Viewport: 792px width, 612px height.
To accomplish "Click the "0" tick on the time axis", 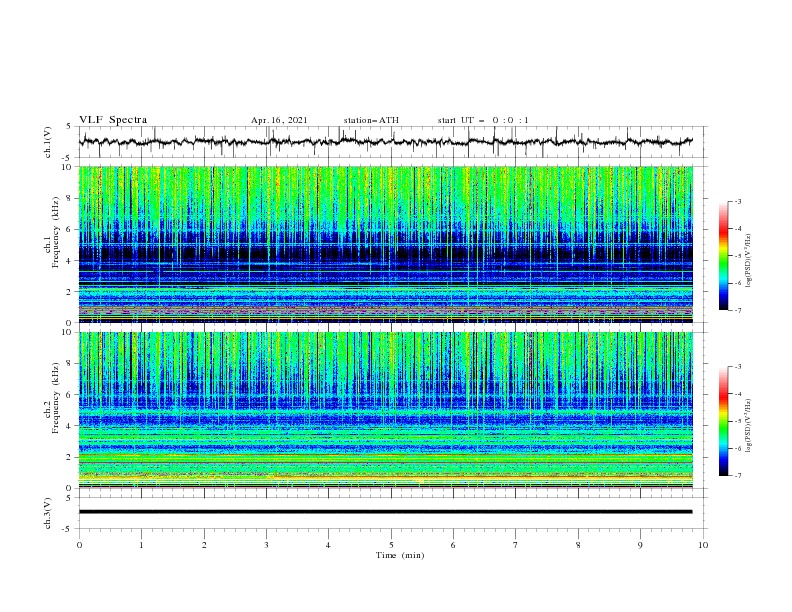I will 79,545.
